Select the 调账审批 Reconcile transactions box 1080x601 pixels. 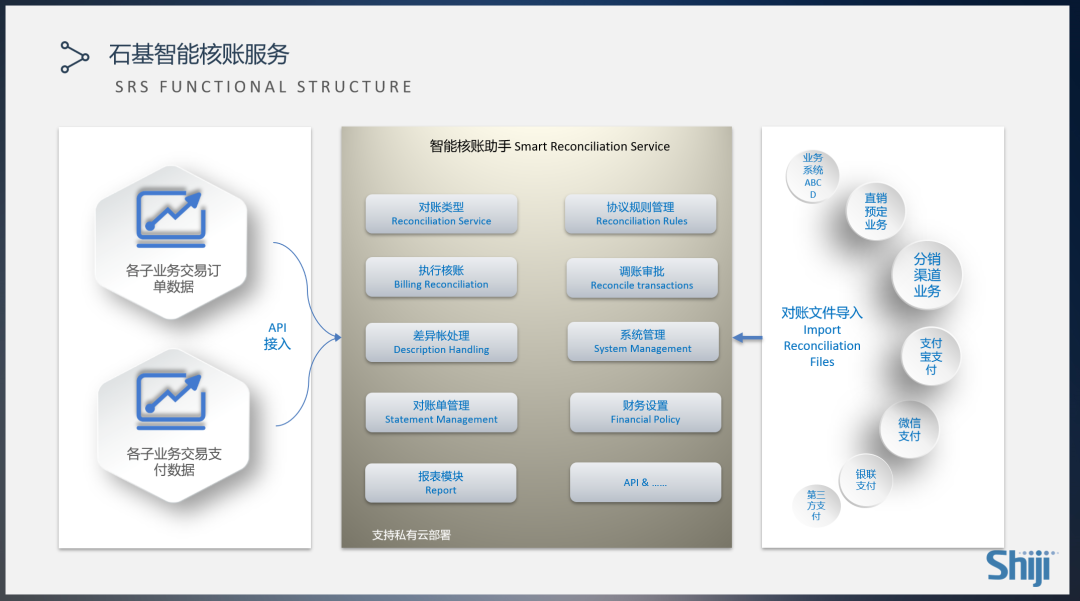[642, 278]
